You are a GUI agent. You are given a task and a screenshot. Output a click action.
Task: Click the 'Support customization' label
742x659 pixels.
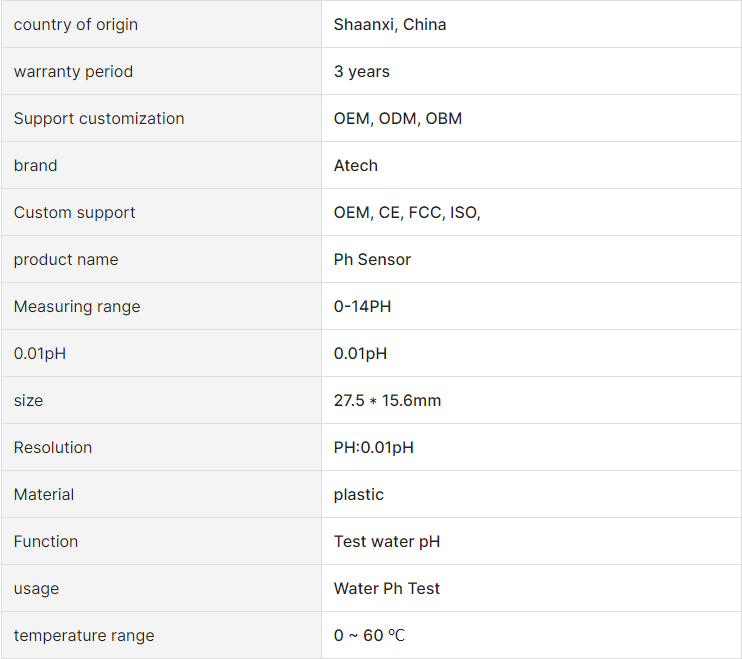point(99,118)
